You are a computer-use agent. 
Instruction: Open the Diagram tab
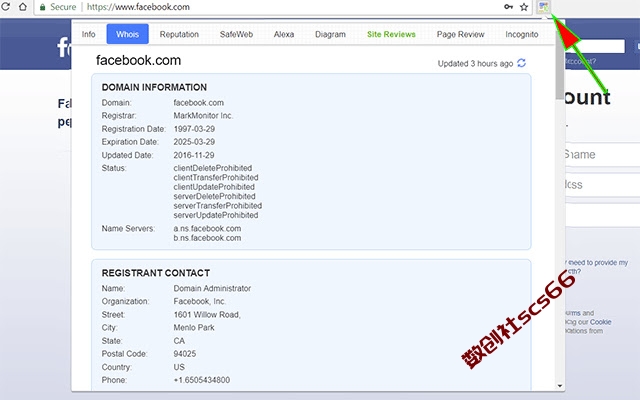tap(330, 34)
